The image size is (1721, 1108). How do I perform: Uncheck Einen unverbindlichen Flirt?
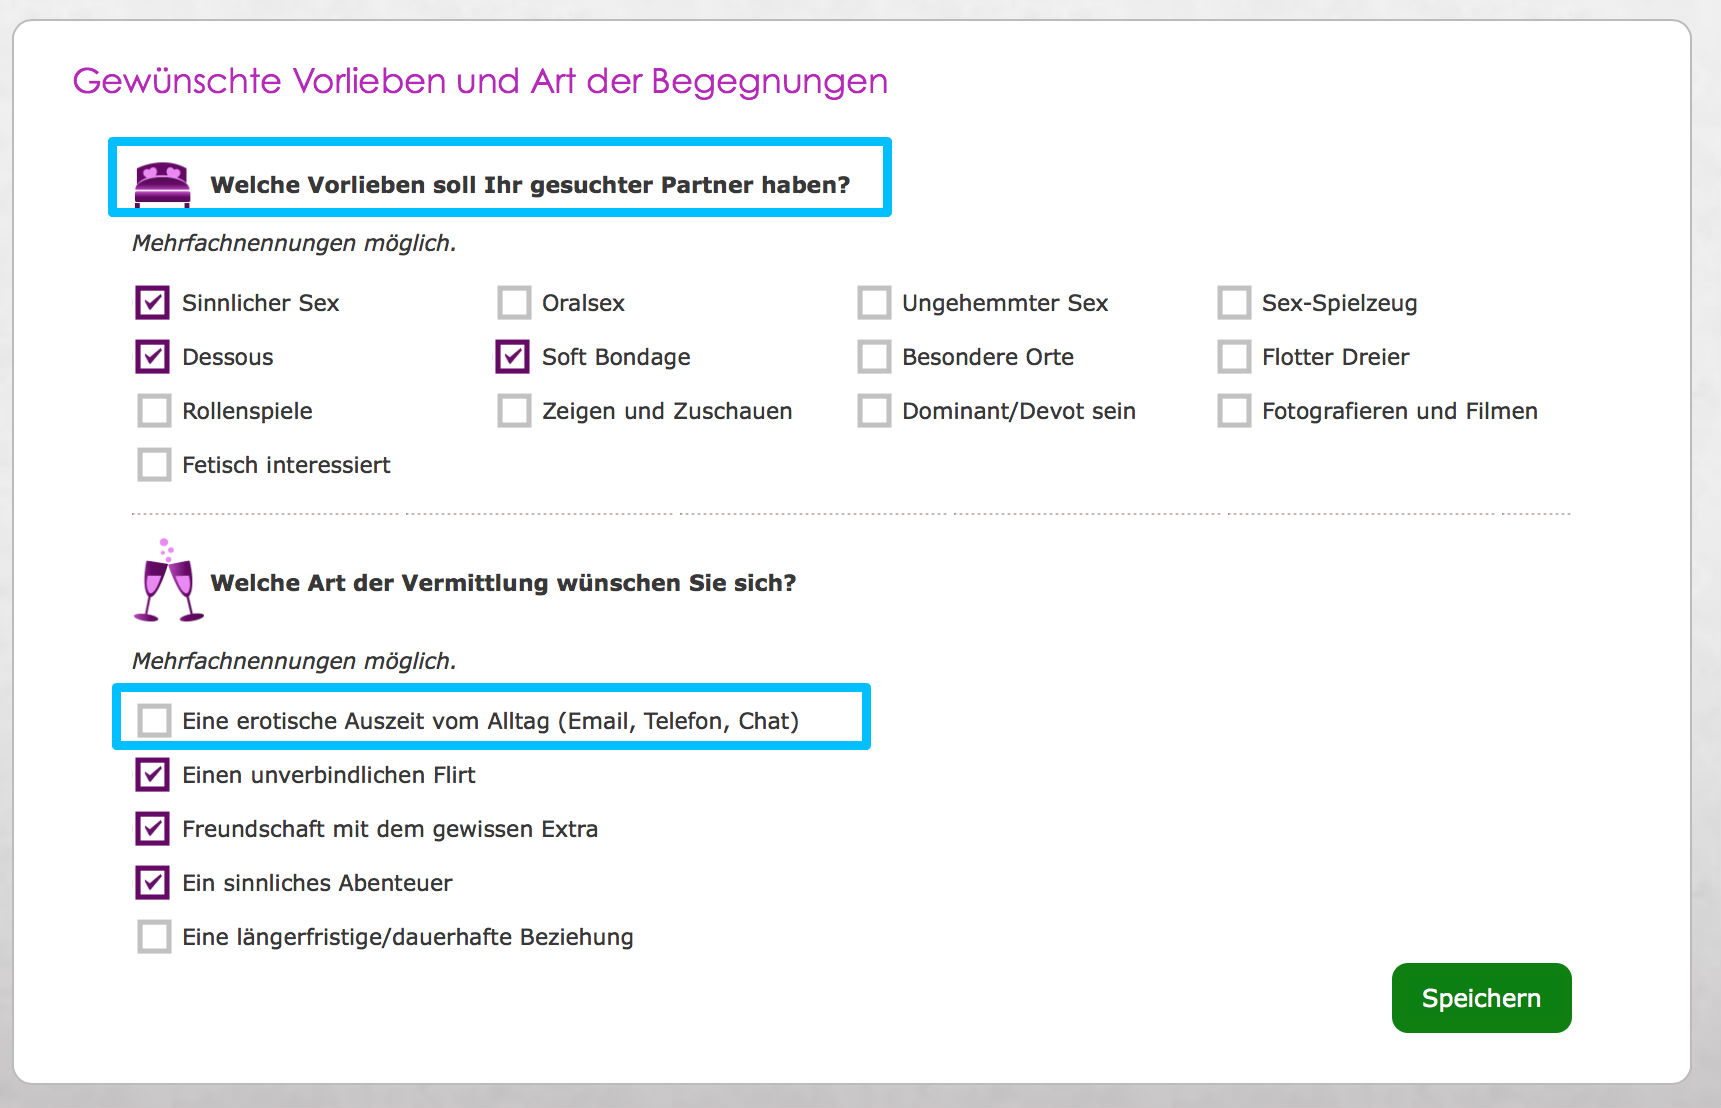[153, 774]
